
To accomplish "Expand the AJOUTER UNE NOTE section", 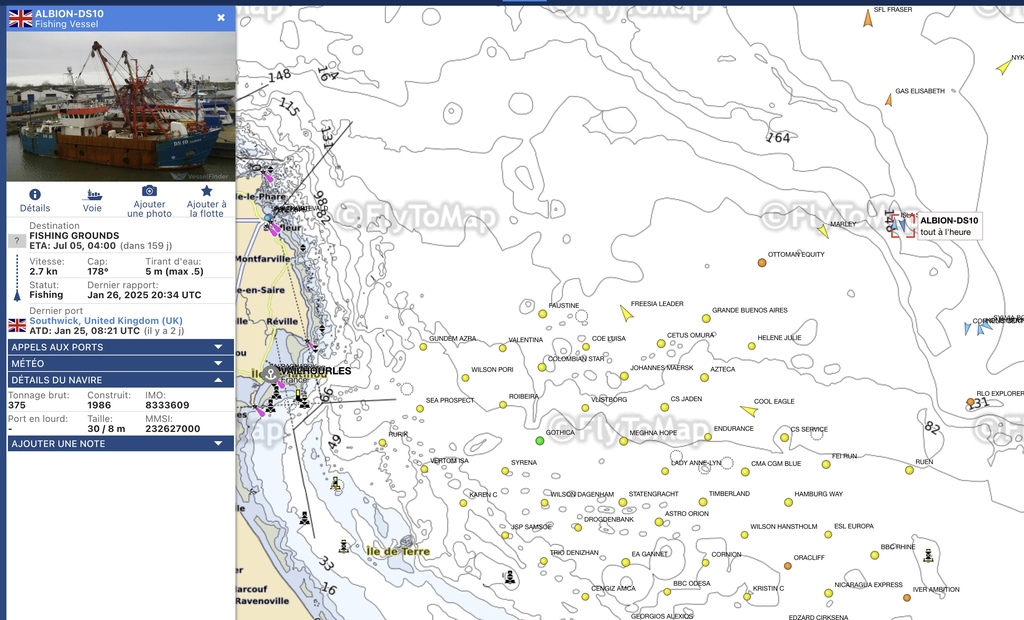I will [121, 444].
